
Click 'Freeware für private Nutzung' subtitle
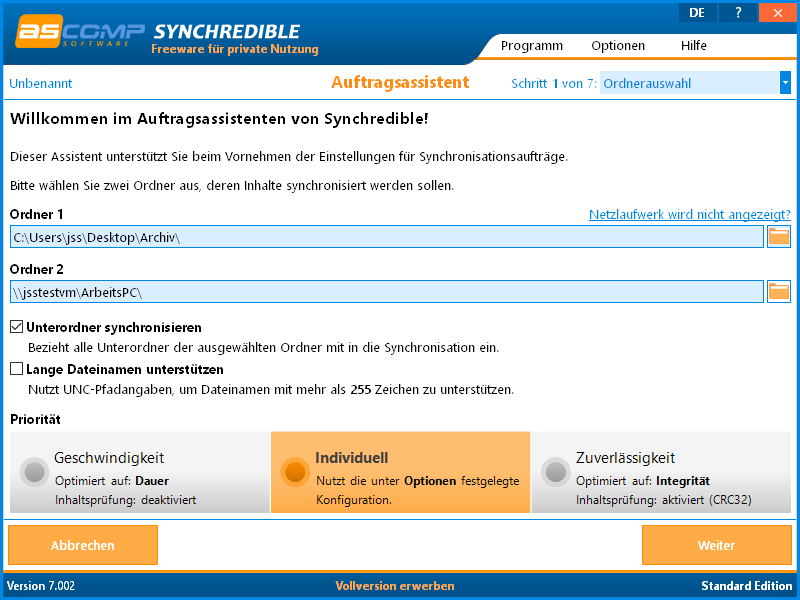(235, 49)
